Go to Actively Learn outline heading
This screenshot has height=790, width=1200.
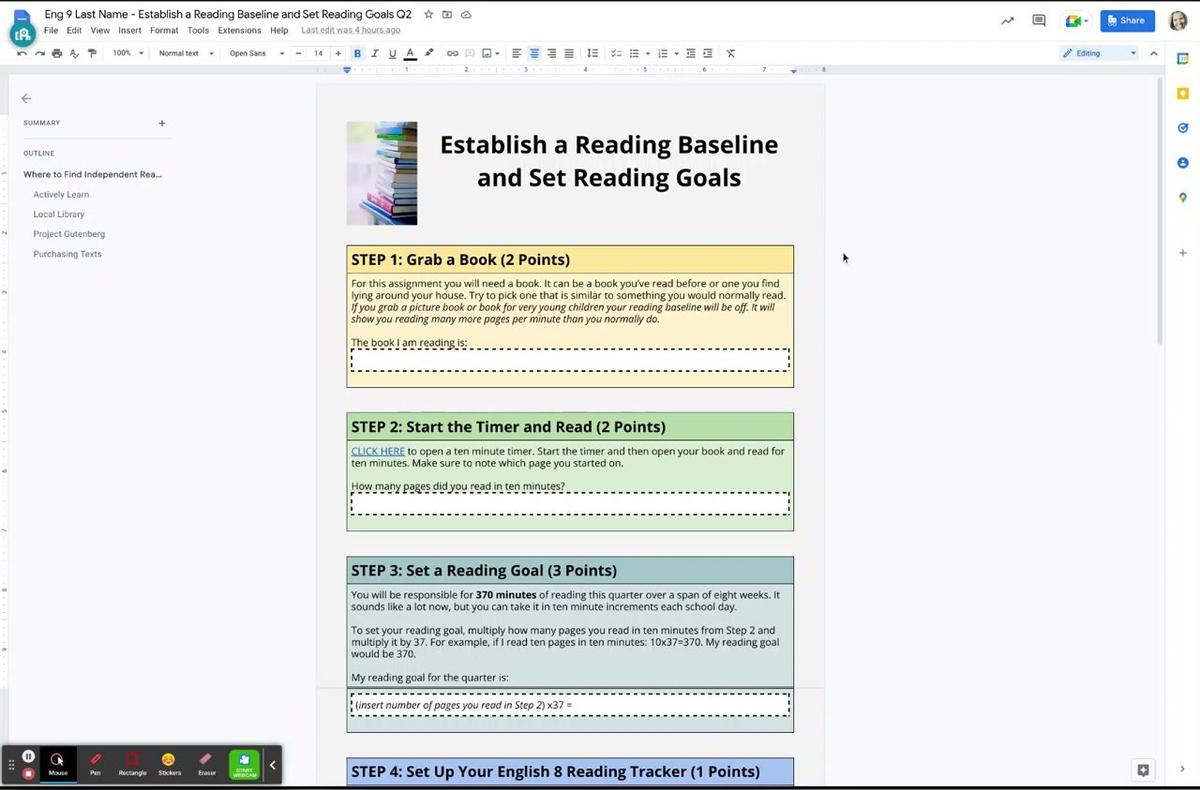[x=61, y=195]
